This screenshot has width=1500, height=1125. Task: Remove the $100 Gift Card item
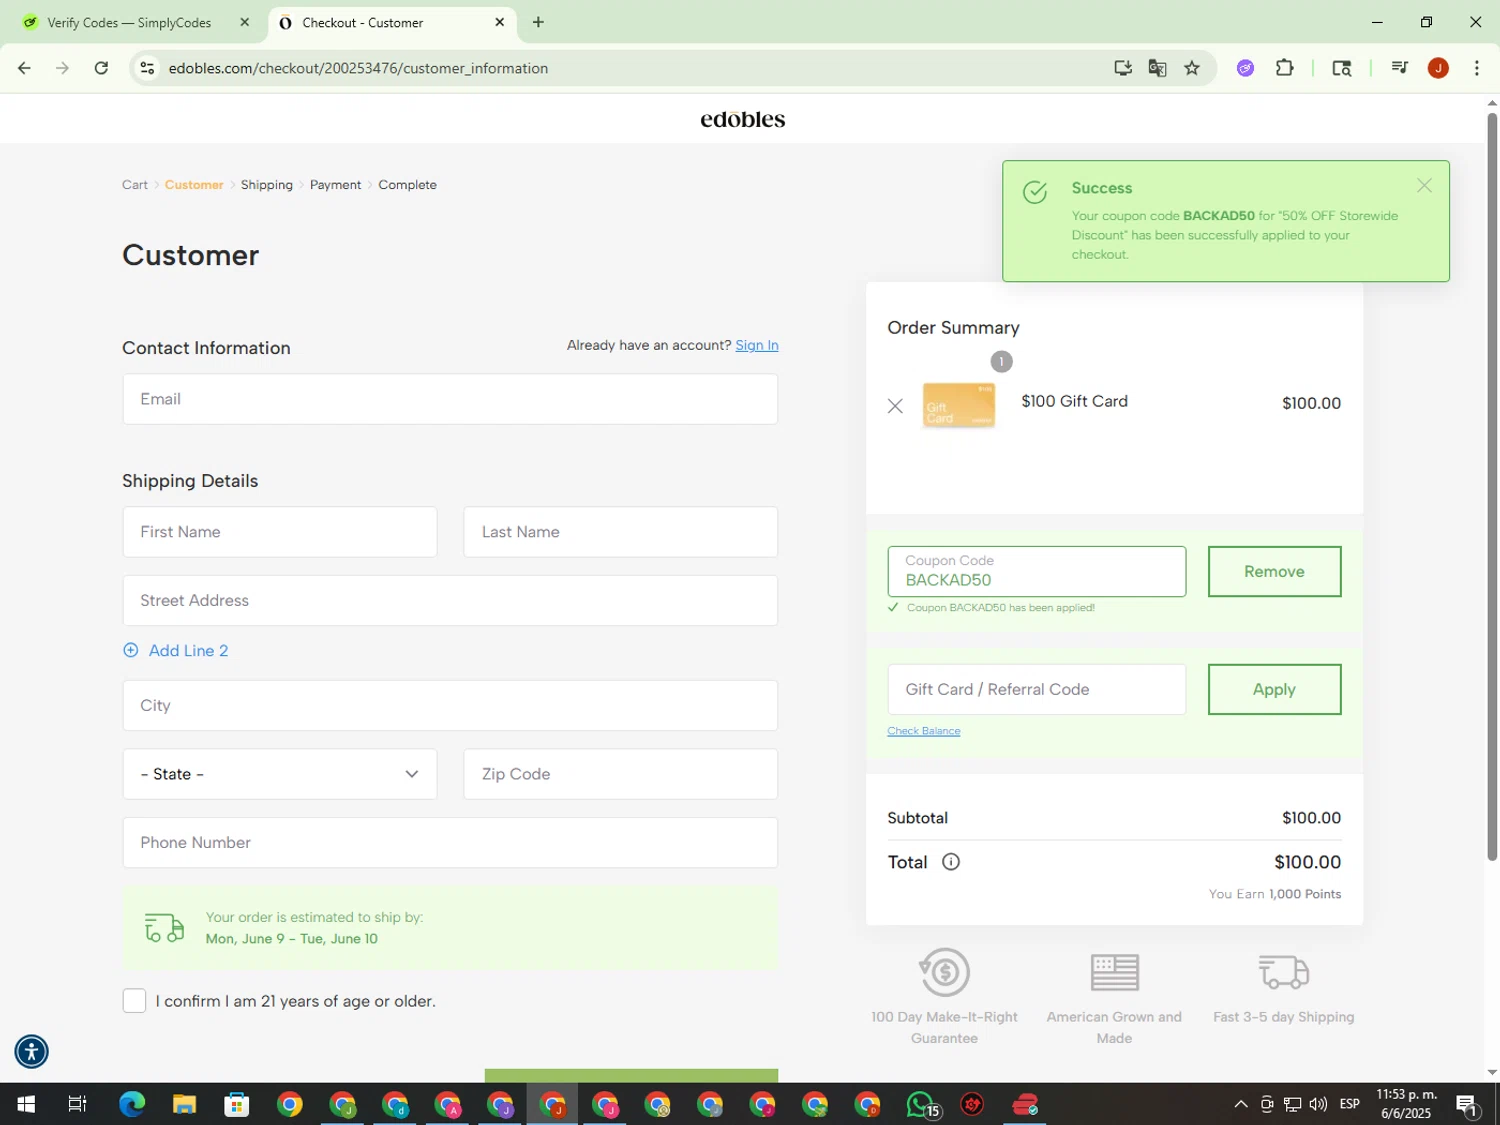click(895, 405)
